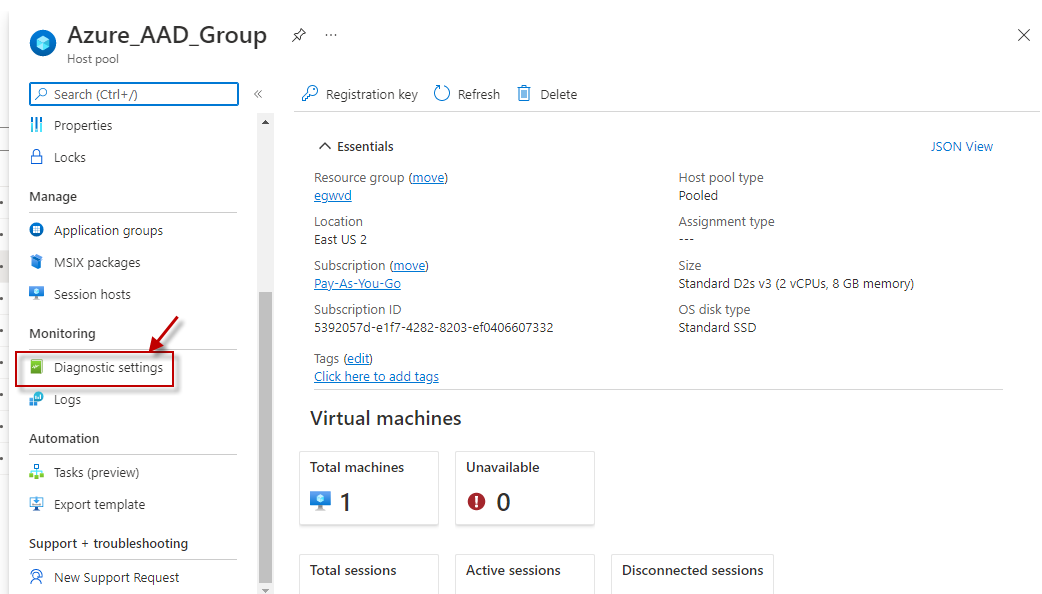Click move link next to Subscription
1042x594 pixels.
(x=409, y=265)
